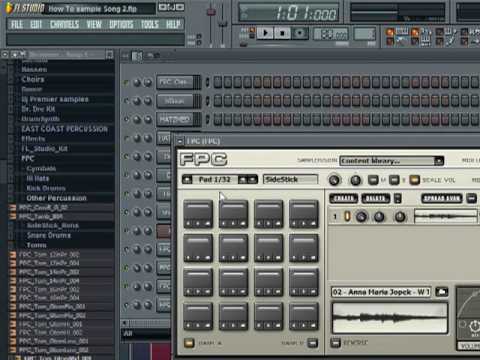The width and height of the screenshot is (480, 360).
Task: Open the sample file browse folder icon
Action: tap(442, 292)
